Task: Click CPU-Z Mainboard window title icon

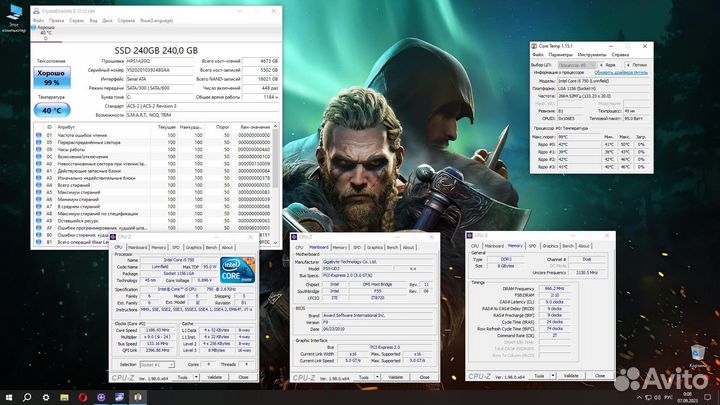Action: click(294, 237)
